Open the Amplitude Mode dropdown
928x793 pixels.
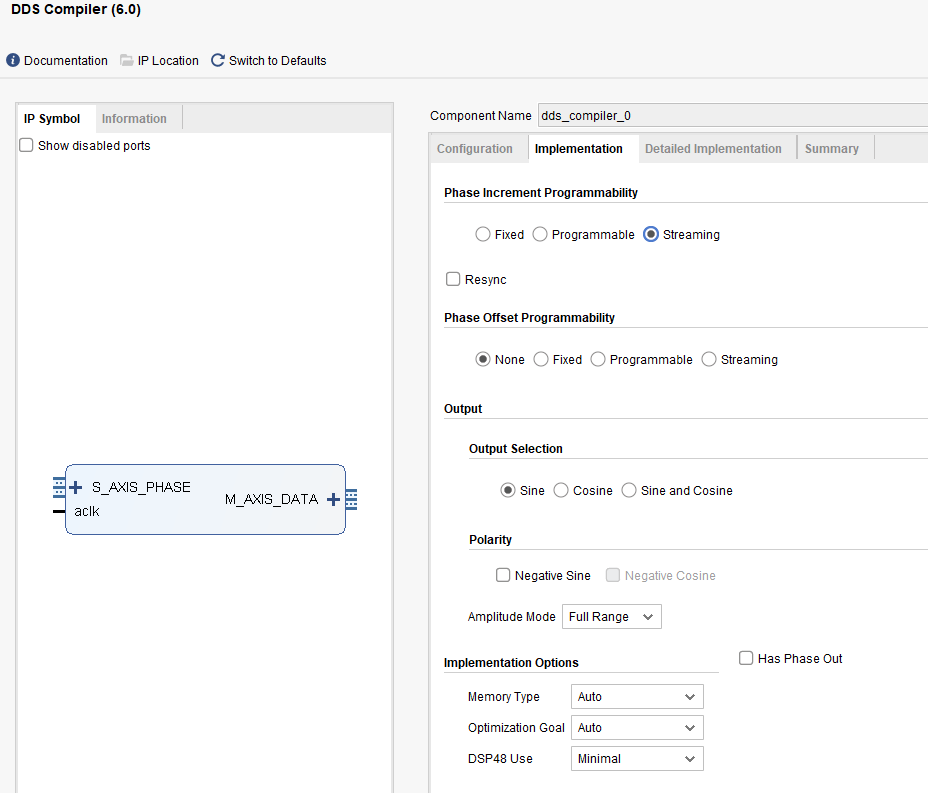(x=611, y=617)
